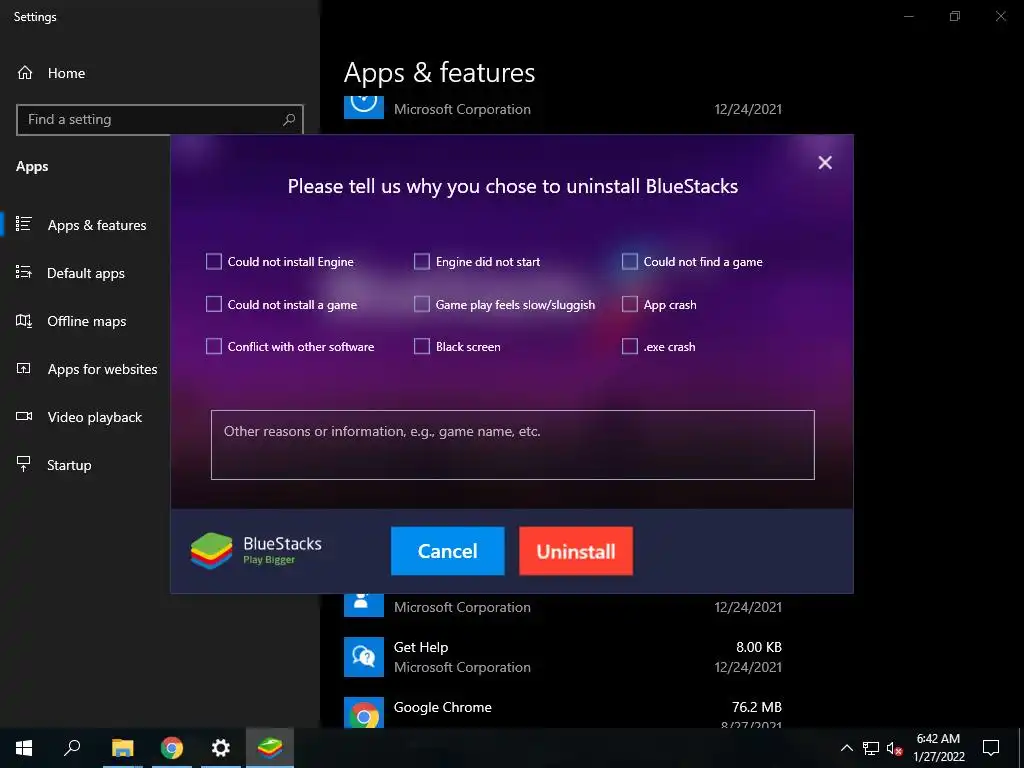Click the 'Other reasons' text field
Image resolution: width=1024 pixels, height=768 pixels.
click(513, 445)
